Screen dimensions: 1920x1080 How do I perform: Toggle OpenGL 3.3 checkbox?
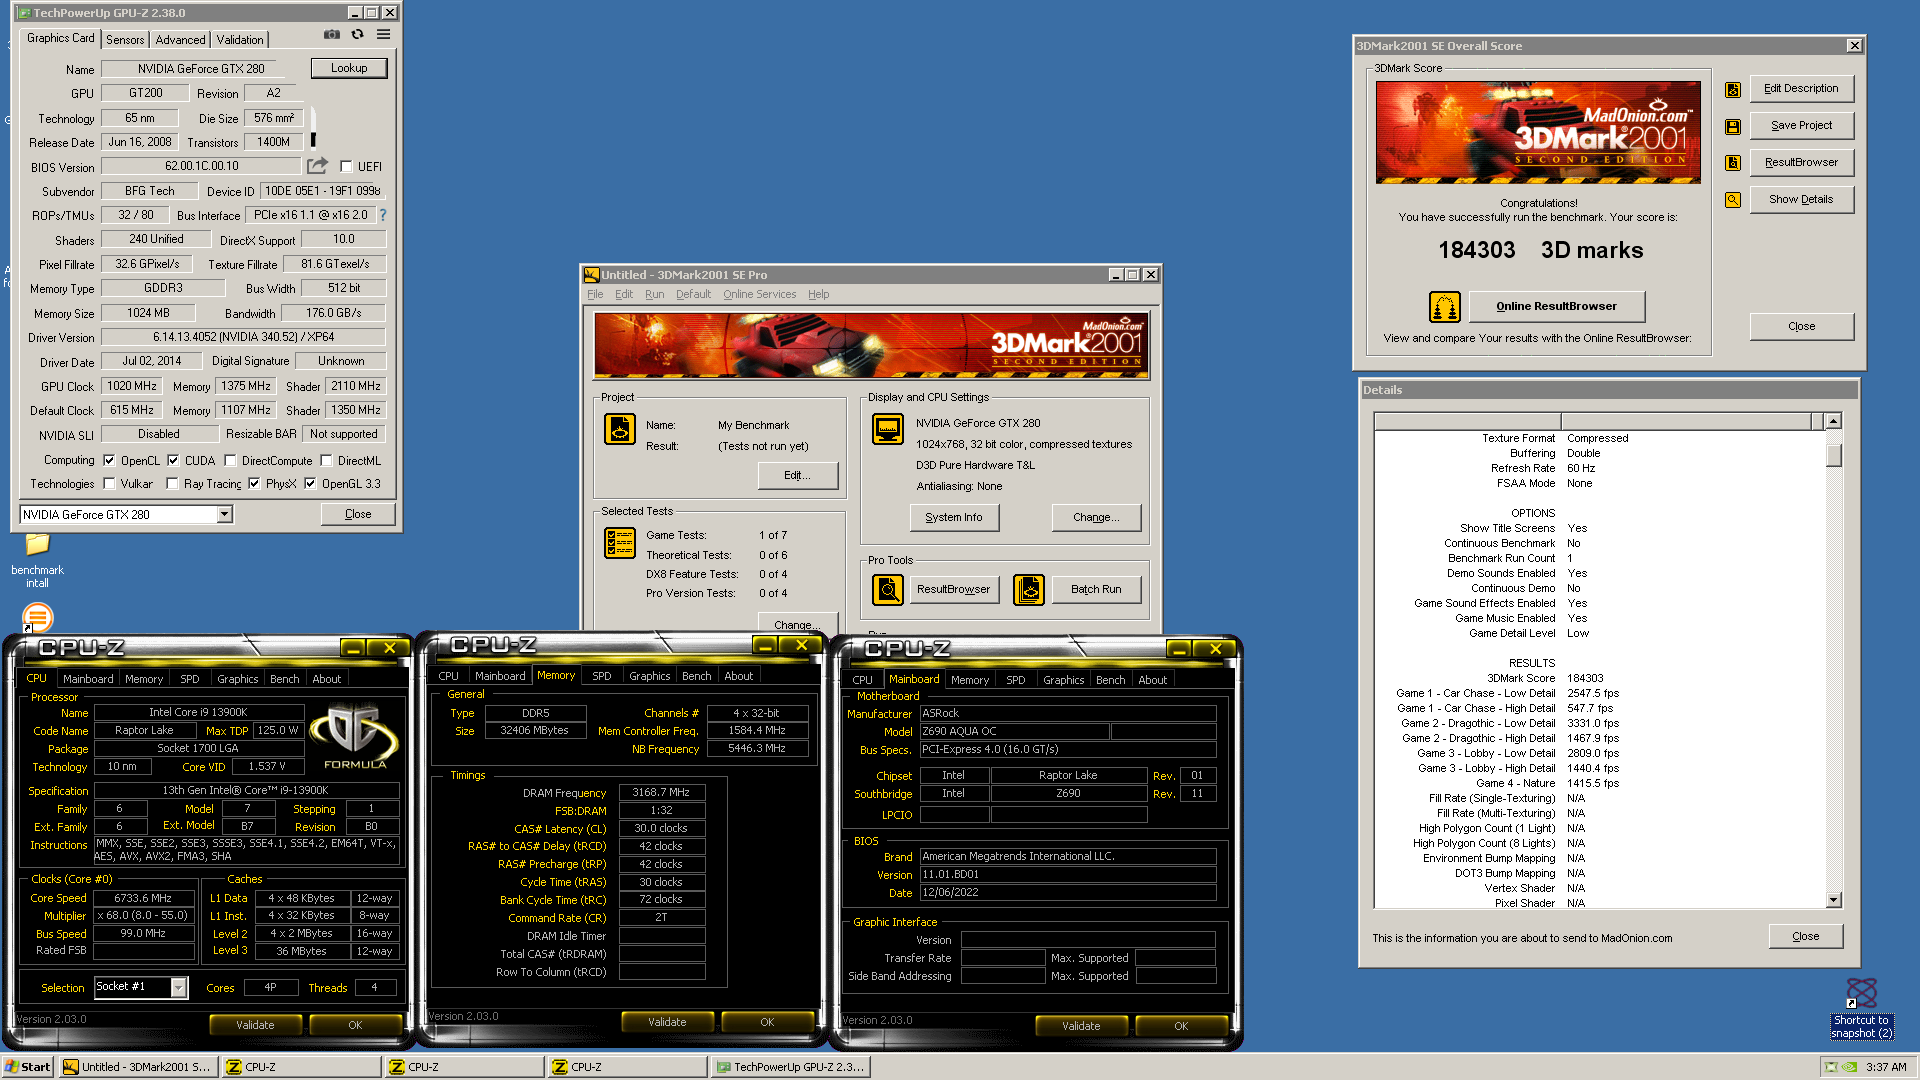311,484
